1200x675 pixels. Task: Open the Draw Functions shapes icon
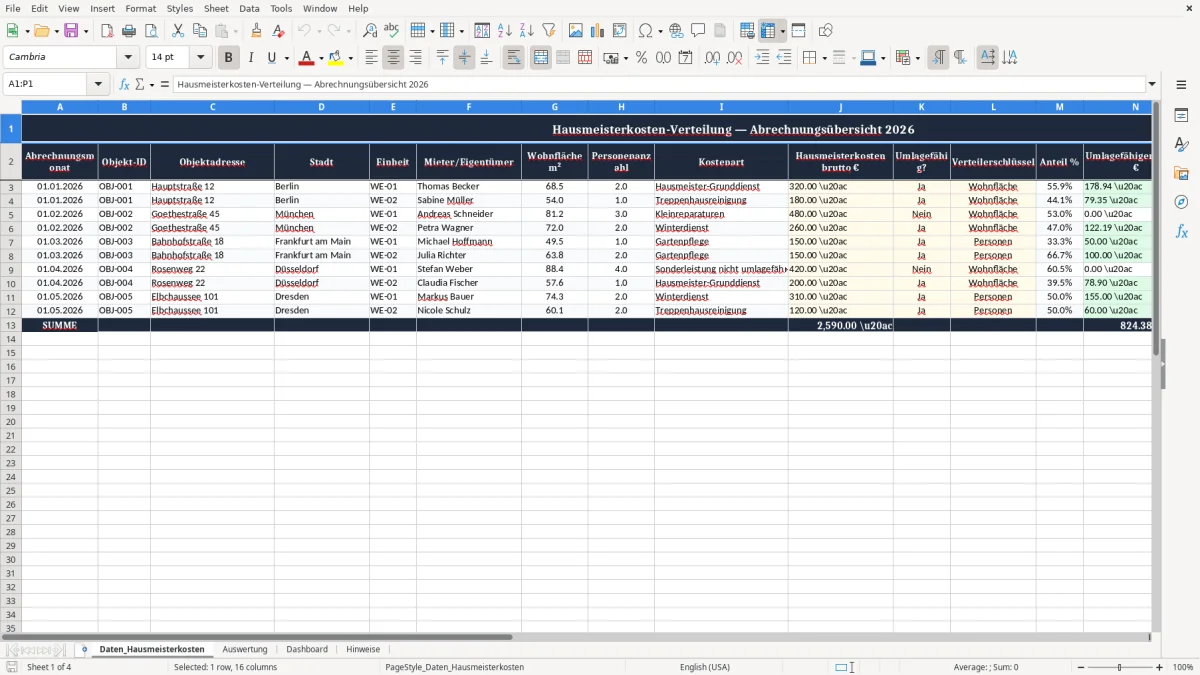826,31
